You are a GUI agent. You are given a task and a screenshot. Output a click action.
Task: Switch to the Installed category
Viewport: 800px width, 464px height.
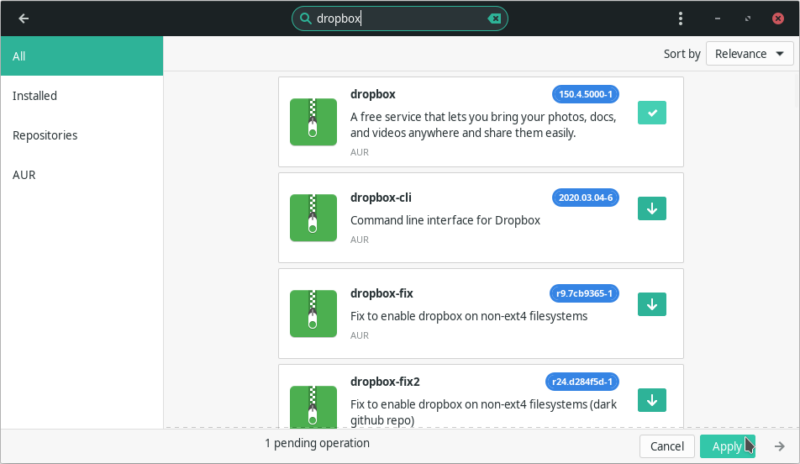(82, 96)
